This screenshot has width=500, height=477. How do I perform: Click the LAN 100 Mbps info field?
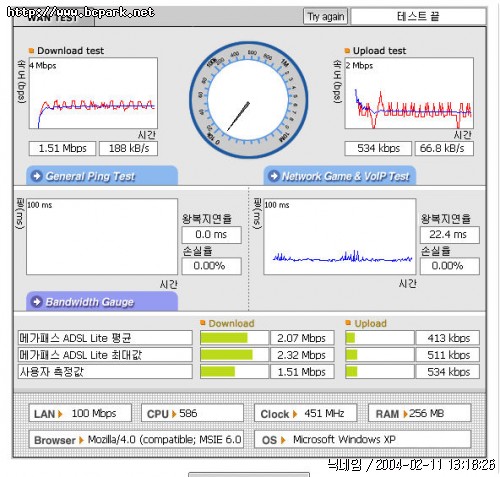80,413
